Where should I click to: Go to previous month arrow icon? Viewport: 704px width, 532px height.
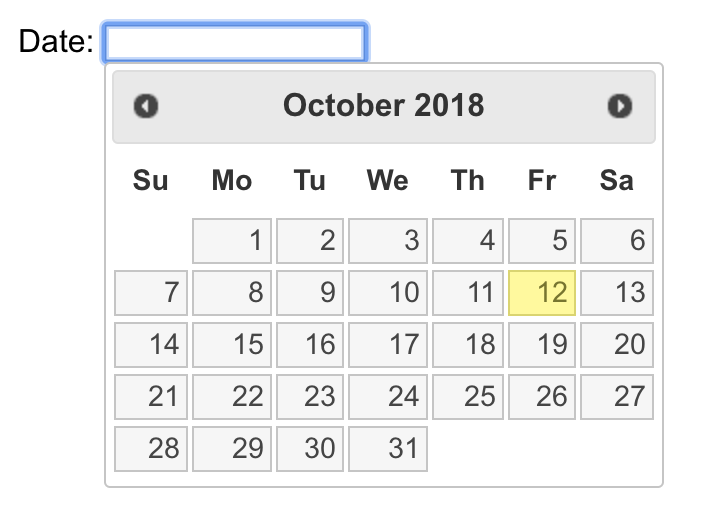(x=146, y=106)
